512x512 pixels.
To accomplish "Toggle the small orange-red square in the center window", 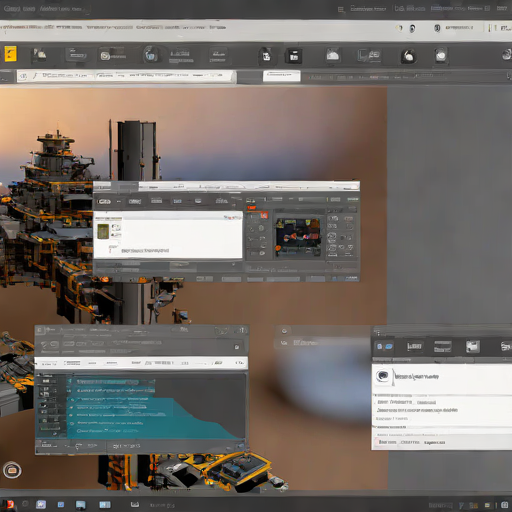I will click(x=264, y=216).
